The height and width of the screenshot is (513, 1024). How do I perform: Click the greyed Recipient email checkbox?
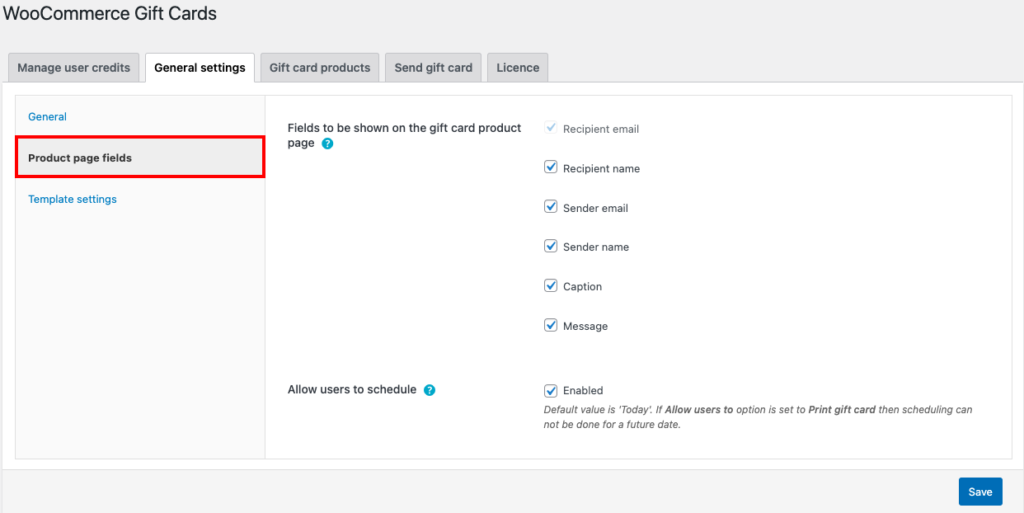[x=550, y=128]
